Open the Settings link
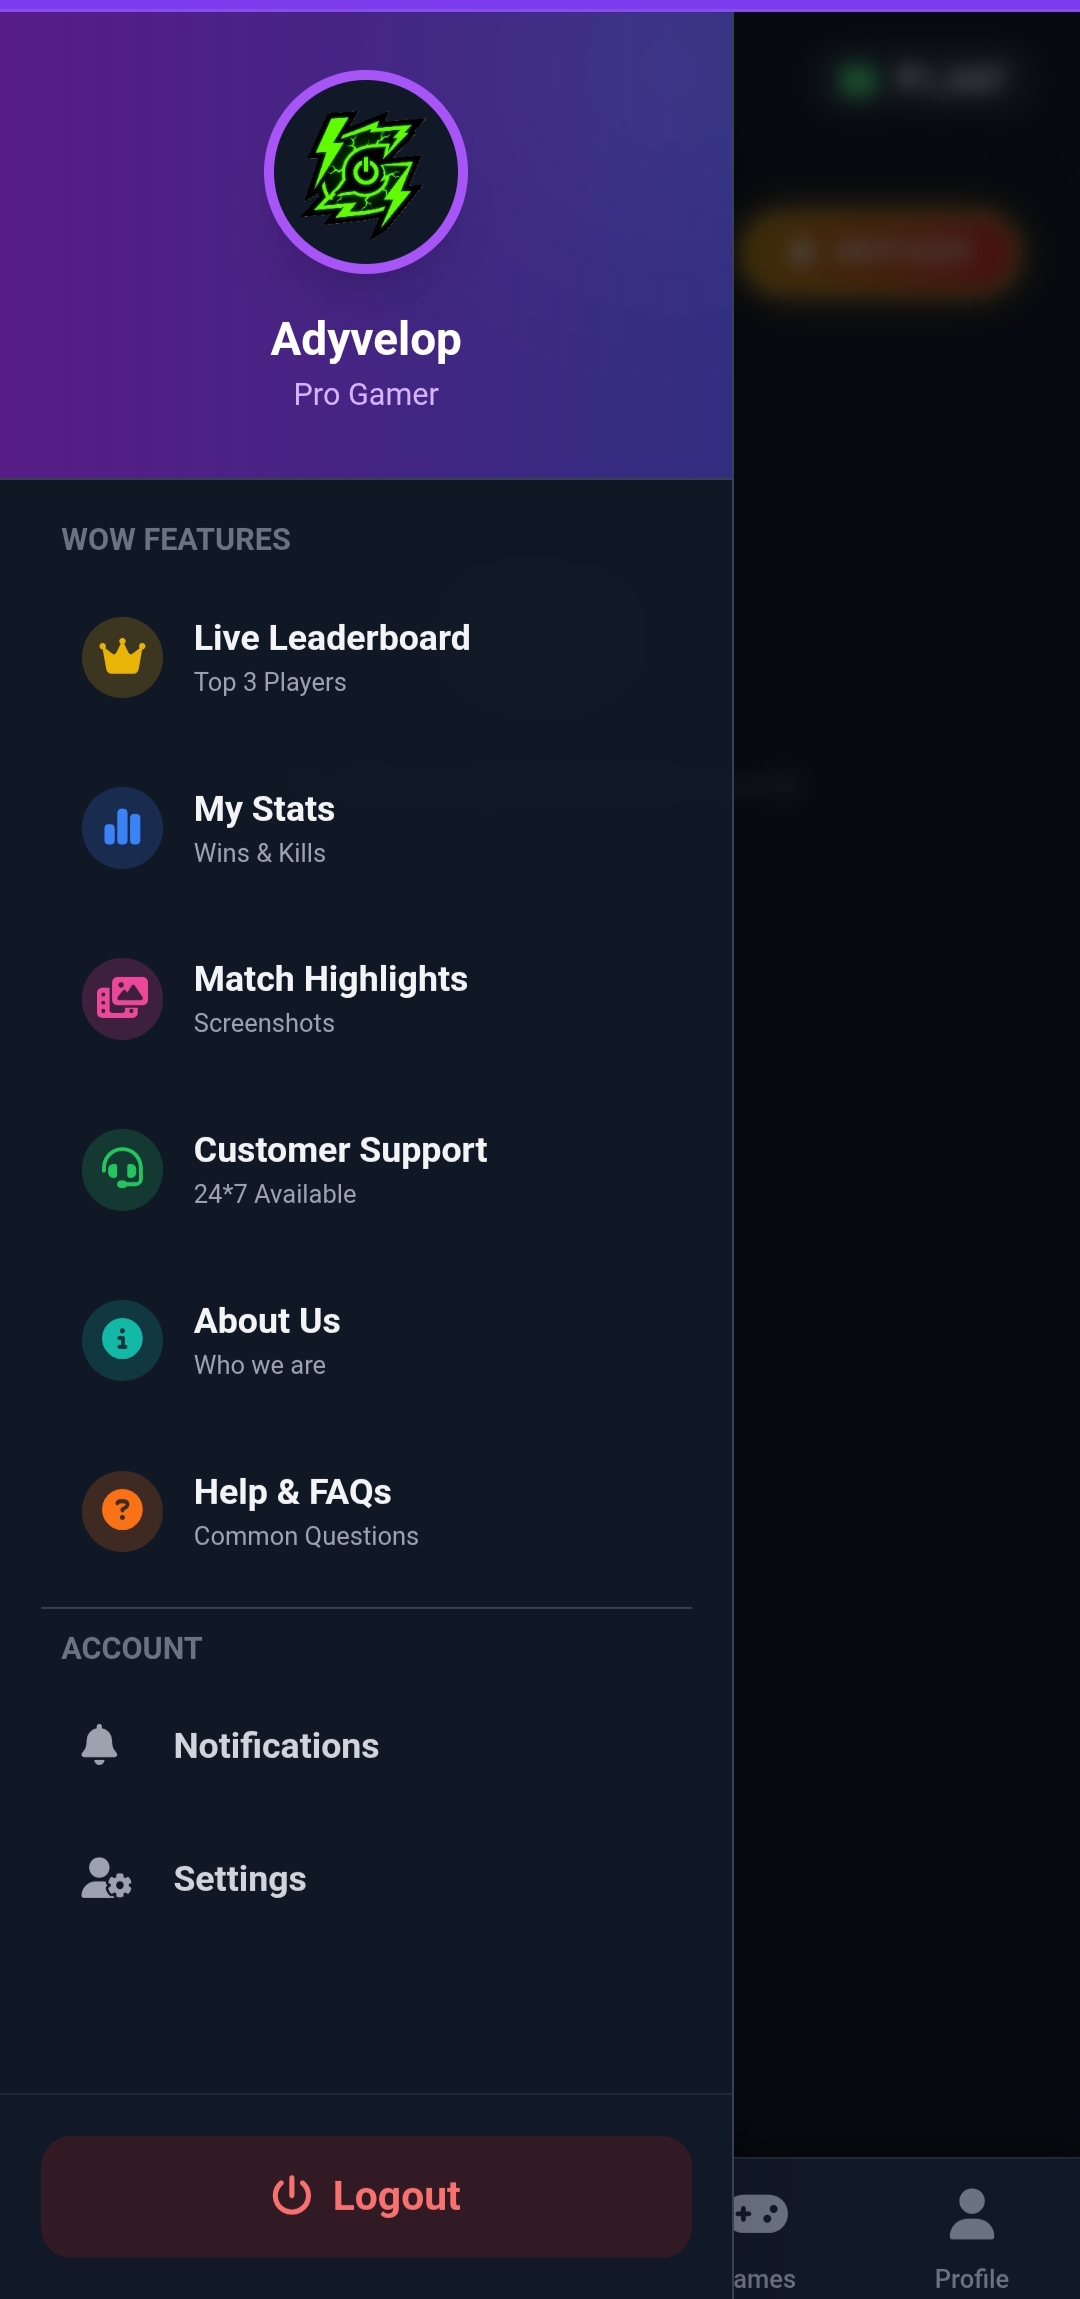The height and width of the screenshot is (2299, 1080). [x=240, y=1879]
